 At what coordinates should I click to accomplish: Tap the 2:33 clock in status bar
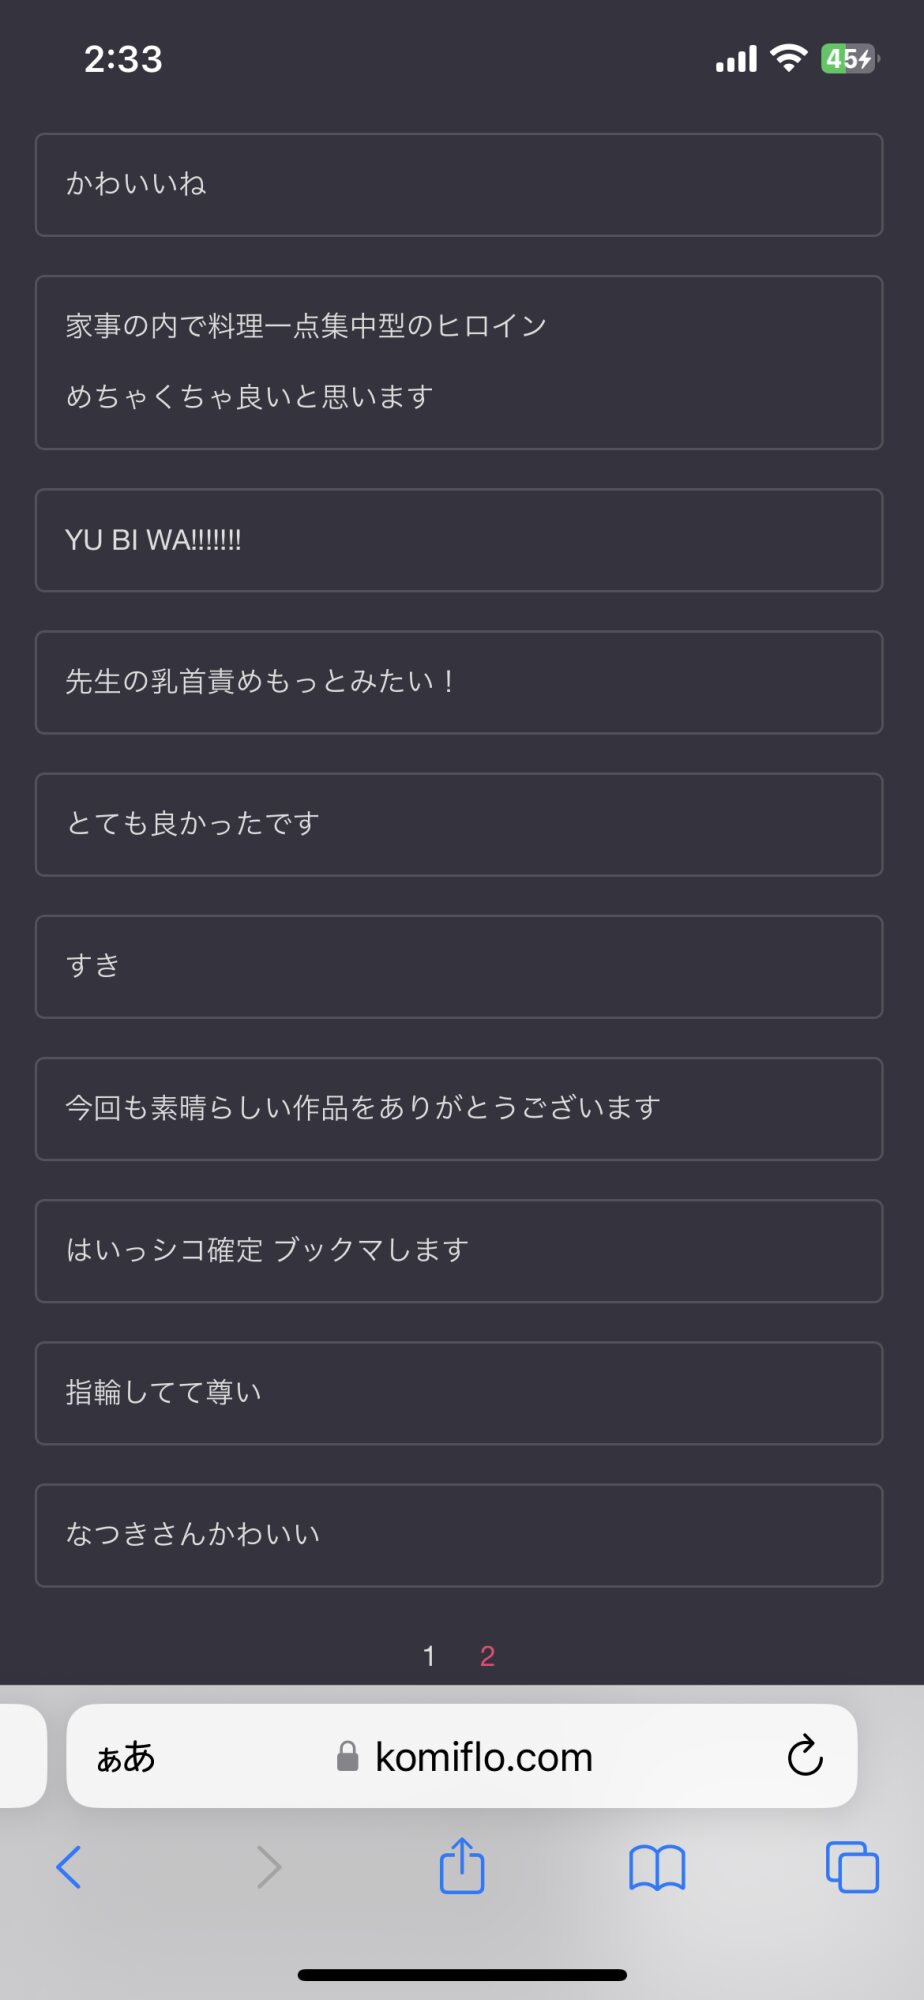coord(123,60)
